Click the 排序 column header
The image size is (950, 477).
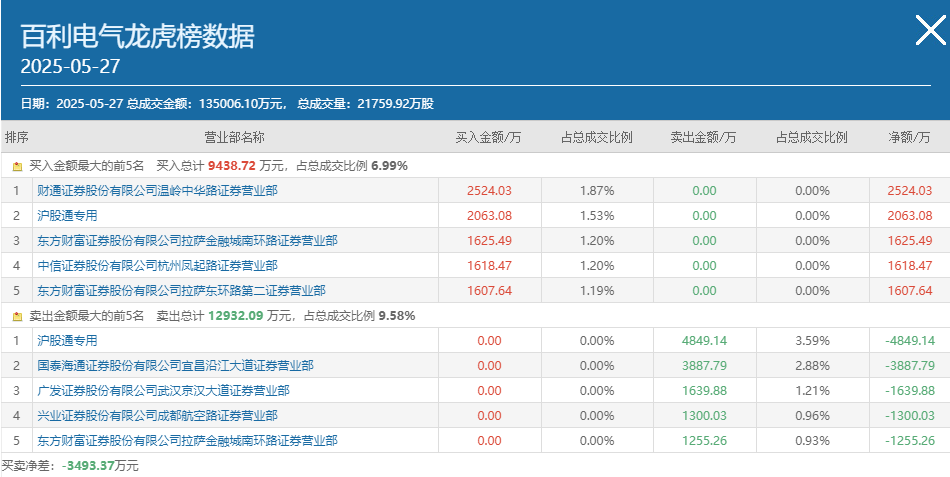[17, 138]
